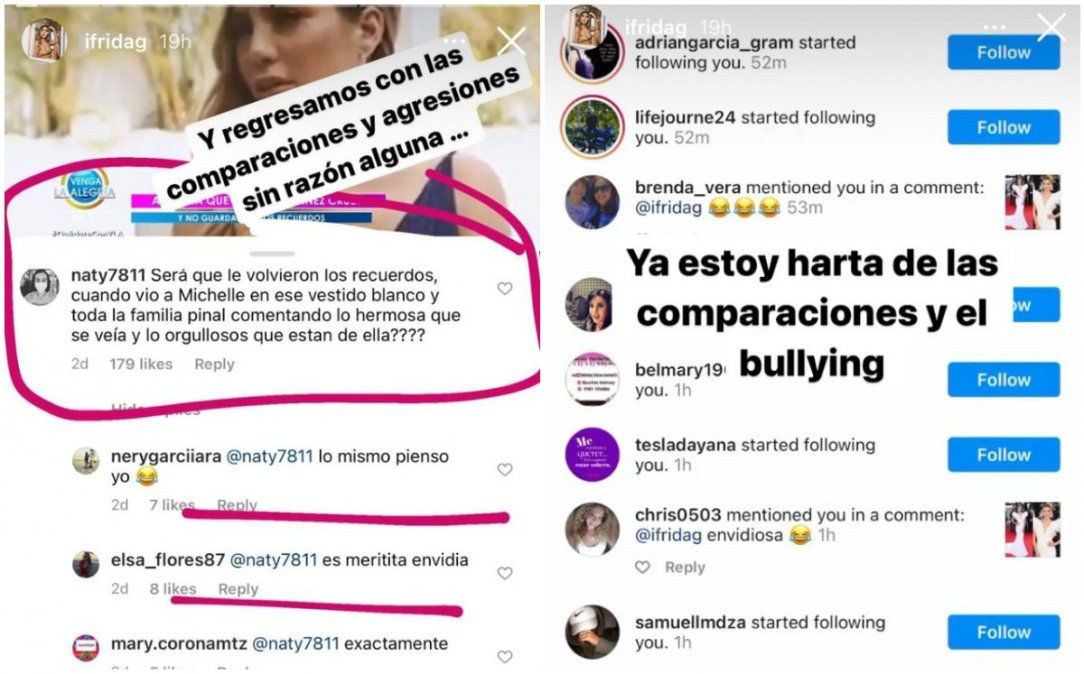Image resolution: width=1084 pixels, height=674 pixels.
Task: Open the post thumbnail beside brenda_vera's mention
Action: [1032, 202]
